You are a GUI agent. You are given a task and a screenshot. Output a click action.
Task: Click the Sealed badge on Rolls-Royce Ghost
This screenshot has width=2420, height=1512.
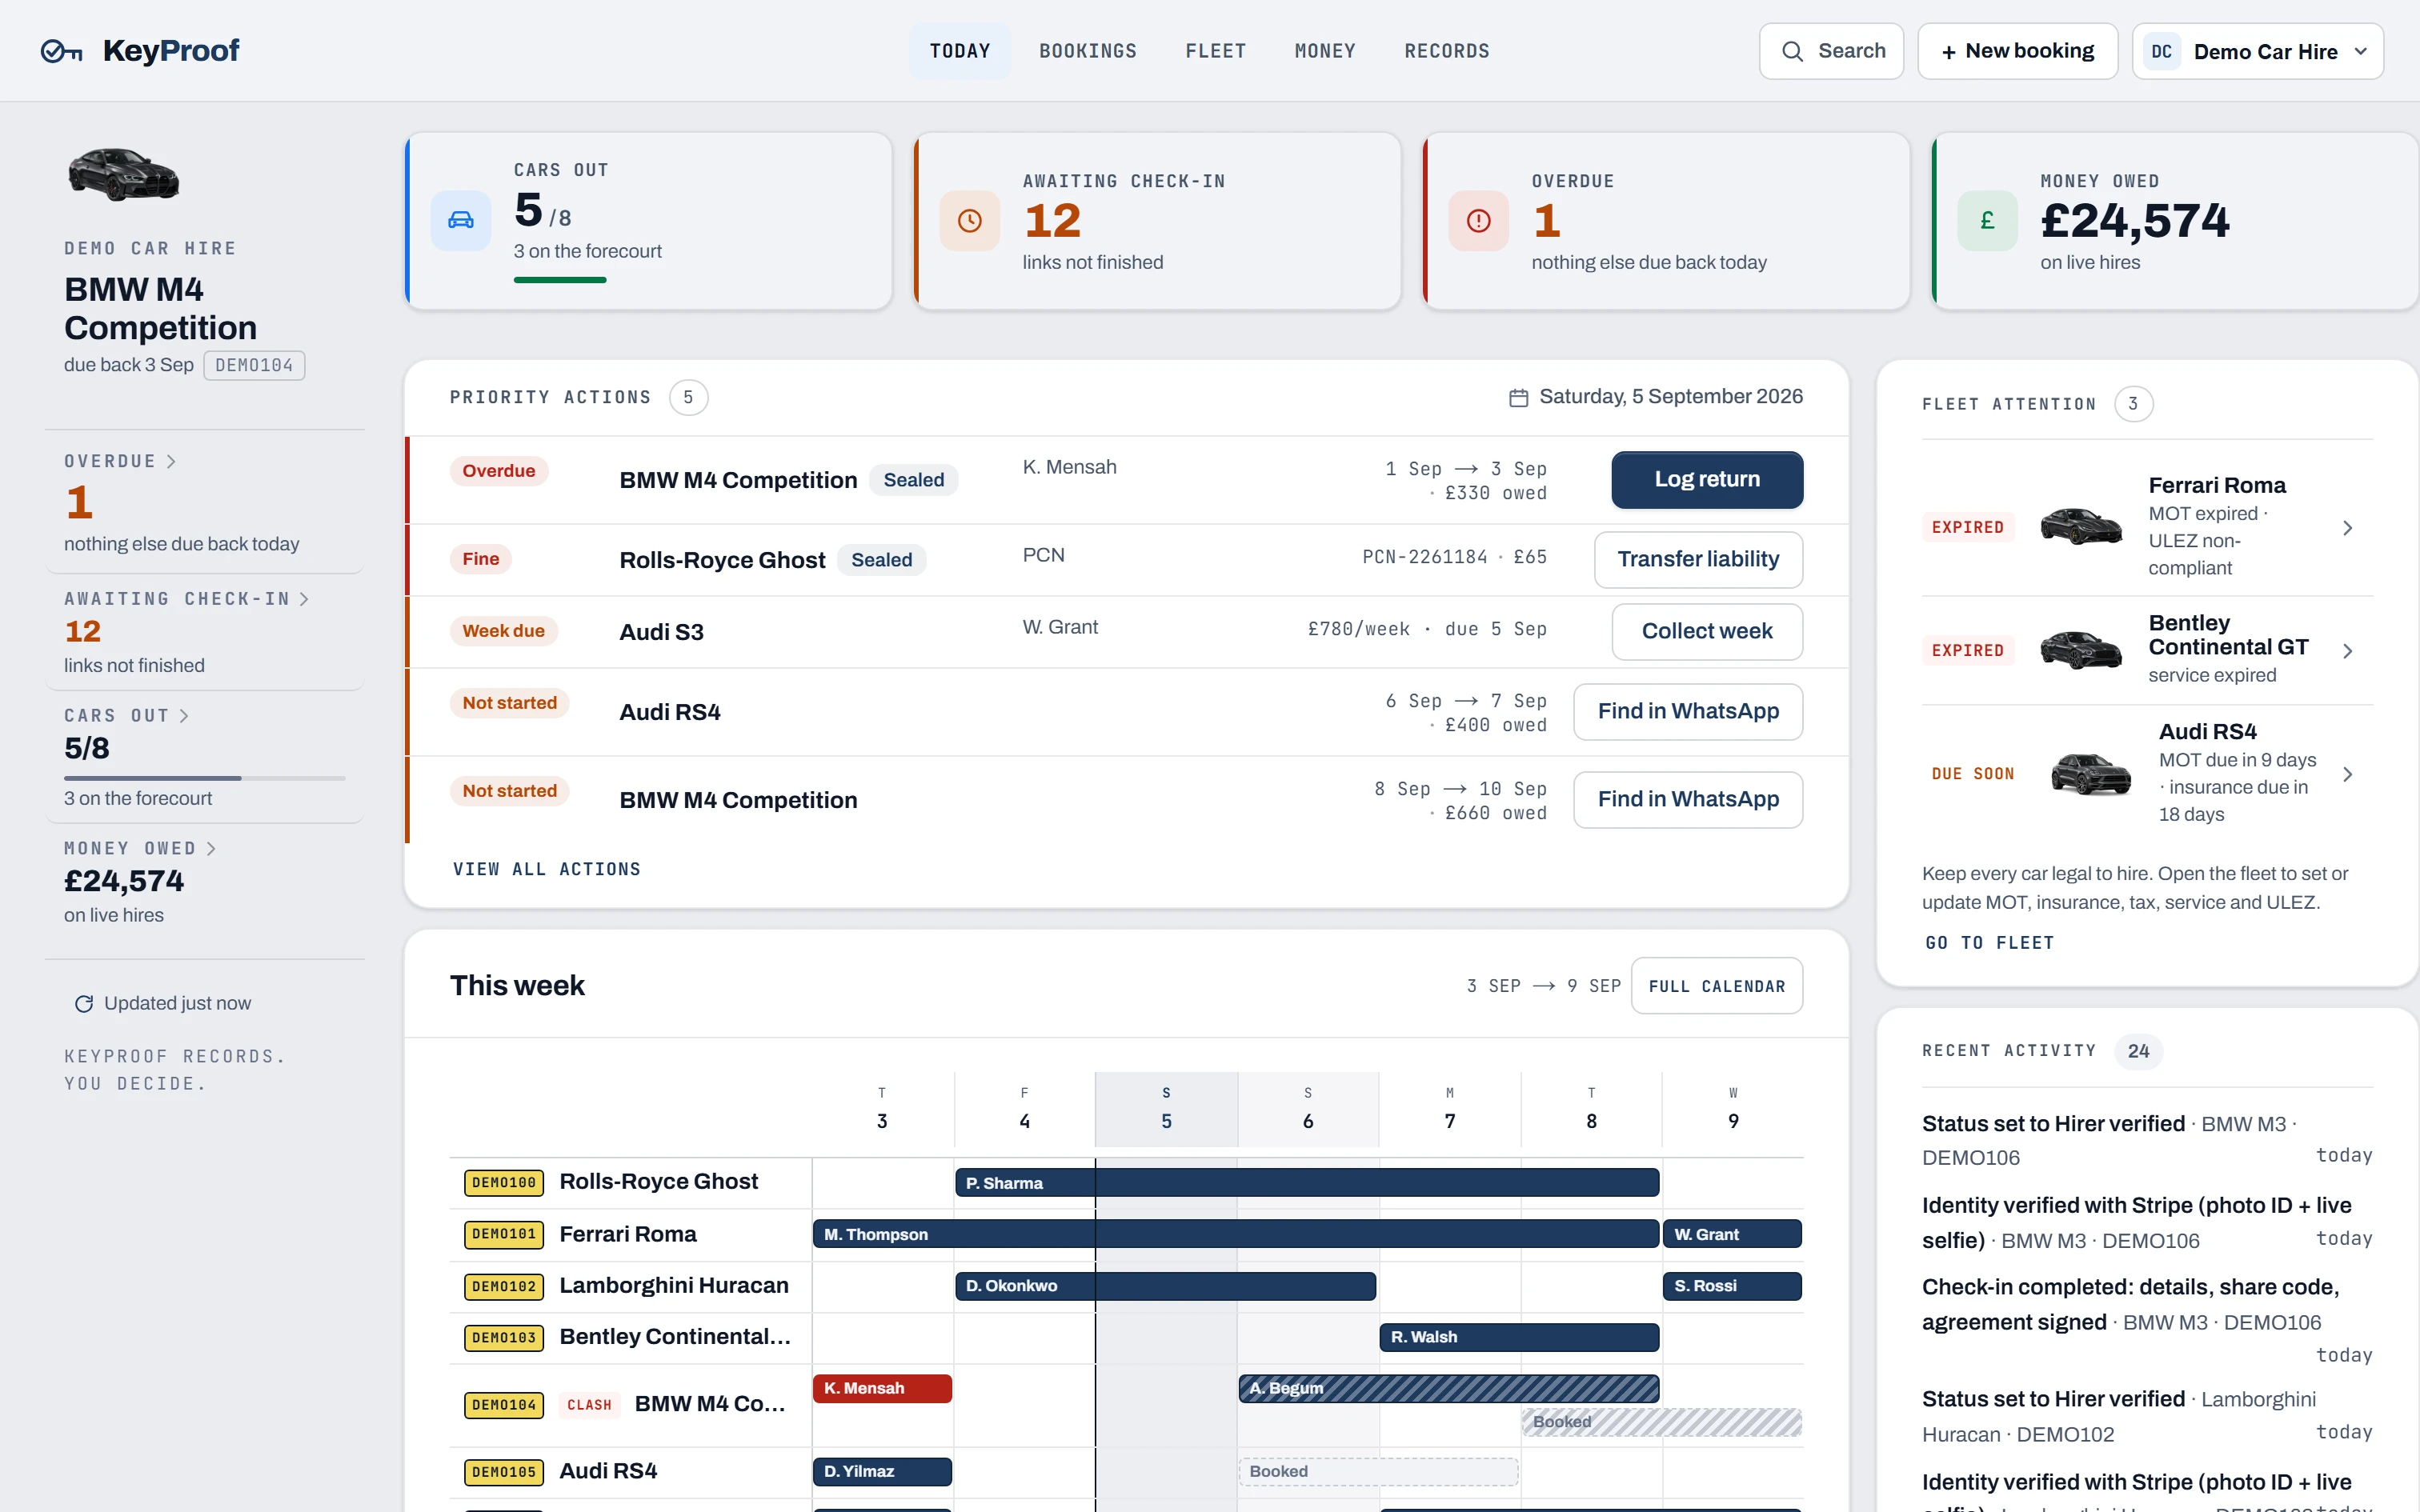(882, 560)
